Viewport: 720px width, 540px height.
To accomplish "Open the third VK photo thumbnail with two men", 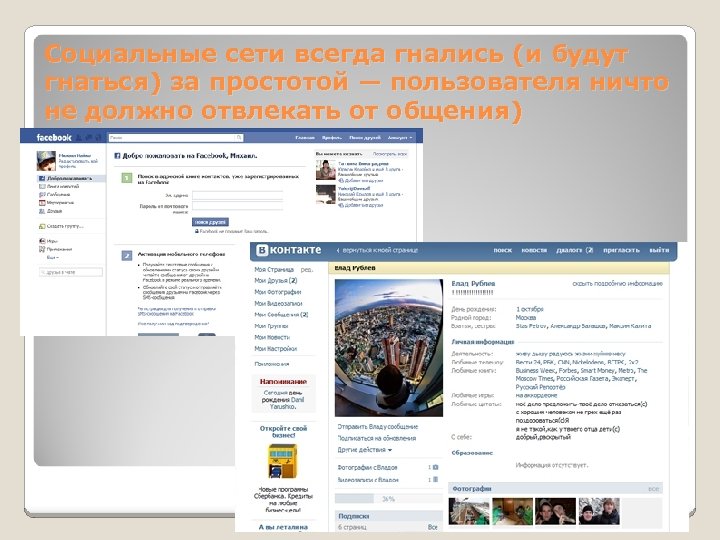I will (555, 512).
